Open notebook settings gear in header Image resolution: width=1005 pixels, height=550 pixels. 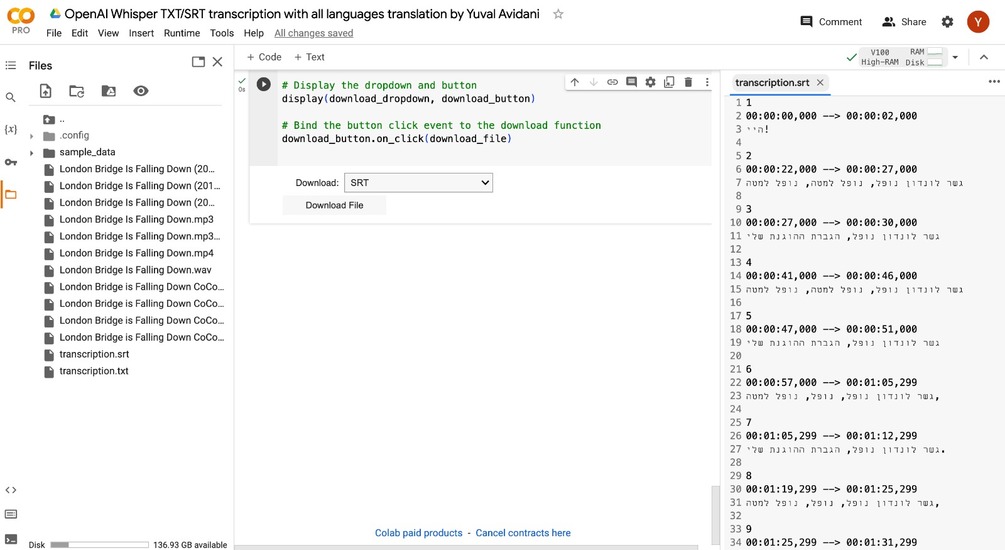(947, 22)
